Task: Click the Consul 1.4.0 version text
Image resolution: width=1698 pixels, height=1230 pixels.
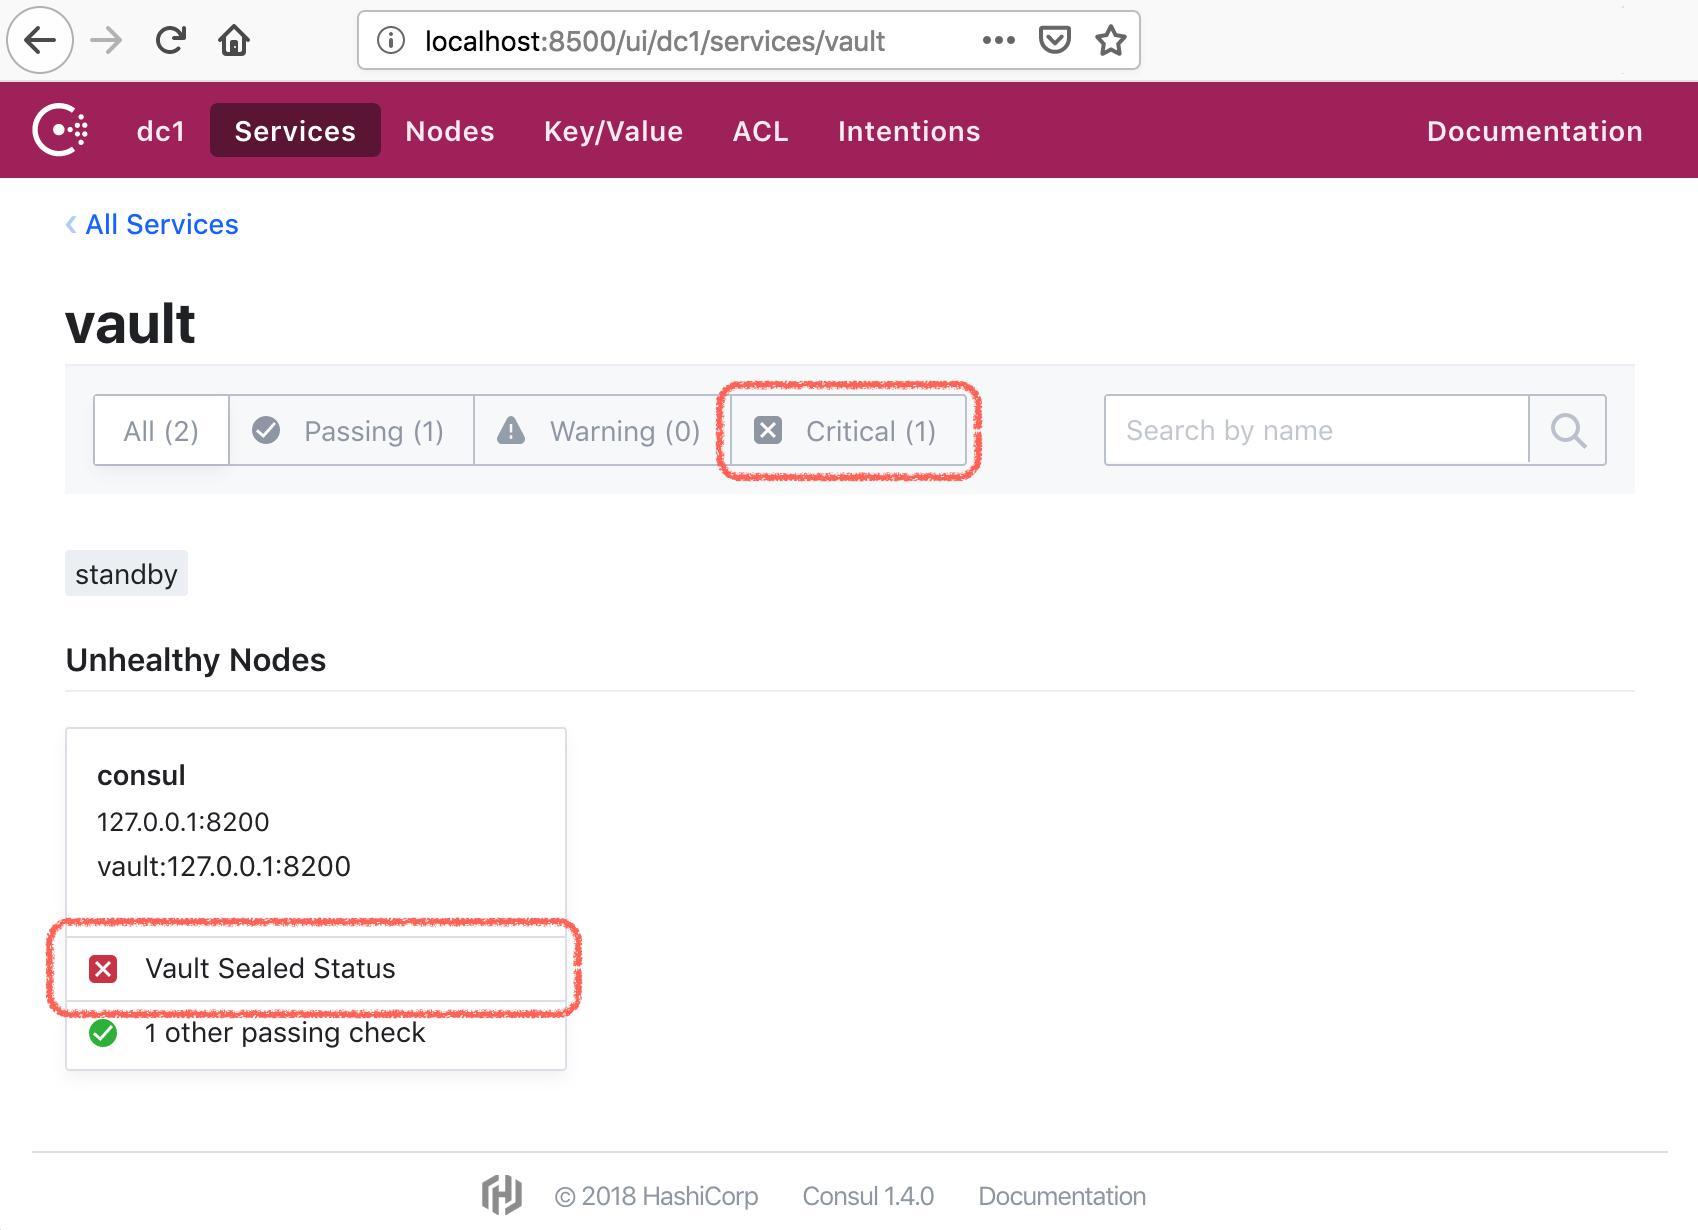Action: pyautogui.click(x=868, y=1196)
